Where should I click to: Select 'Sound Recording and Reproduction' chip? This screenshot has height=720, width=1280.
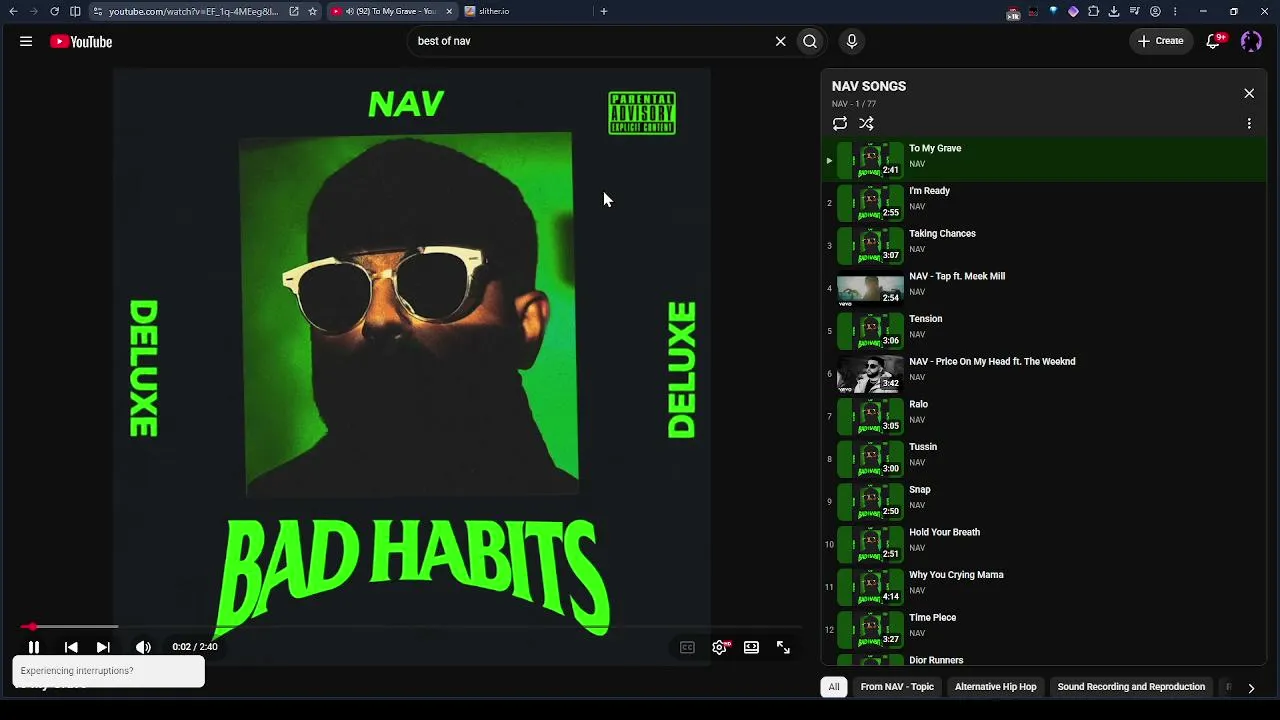pyautogui.click(x=1131, y=687)
